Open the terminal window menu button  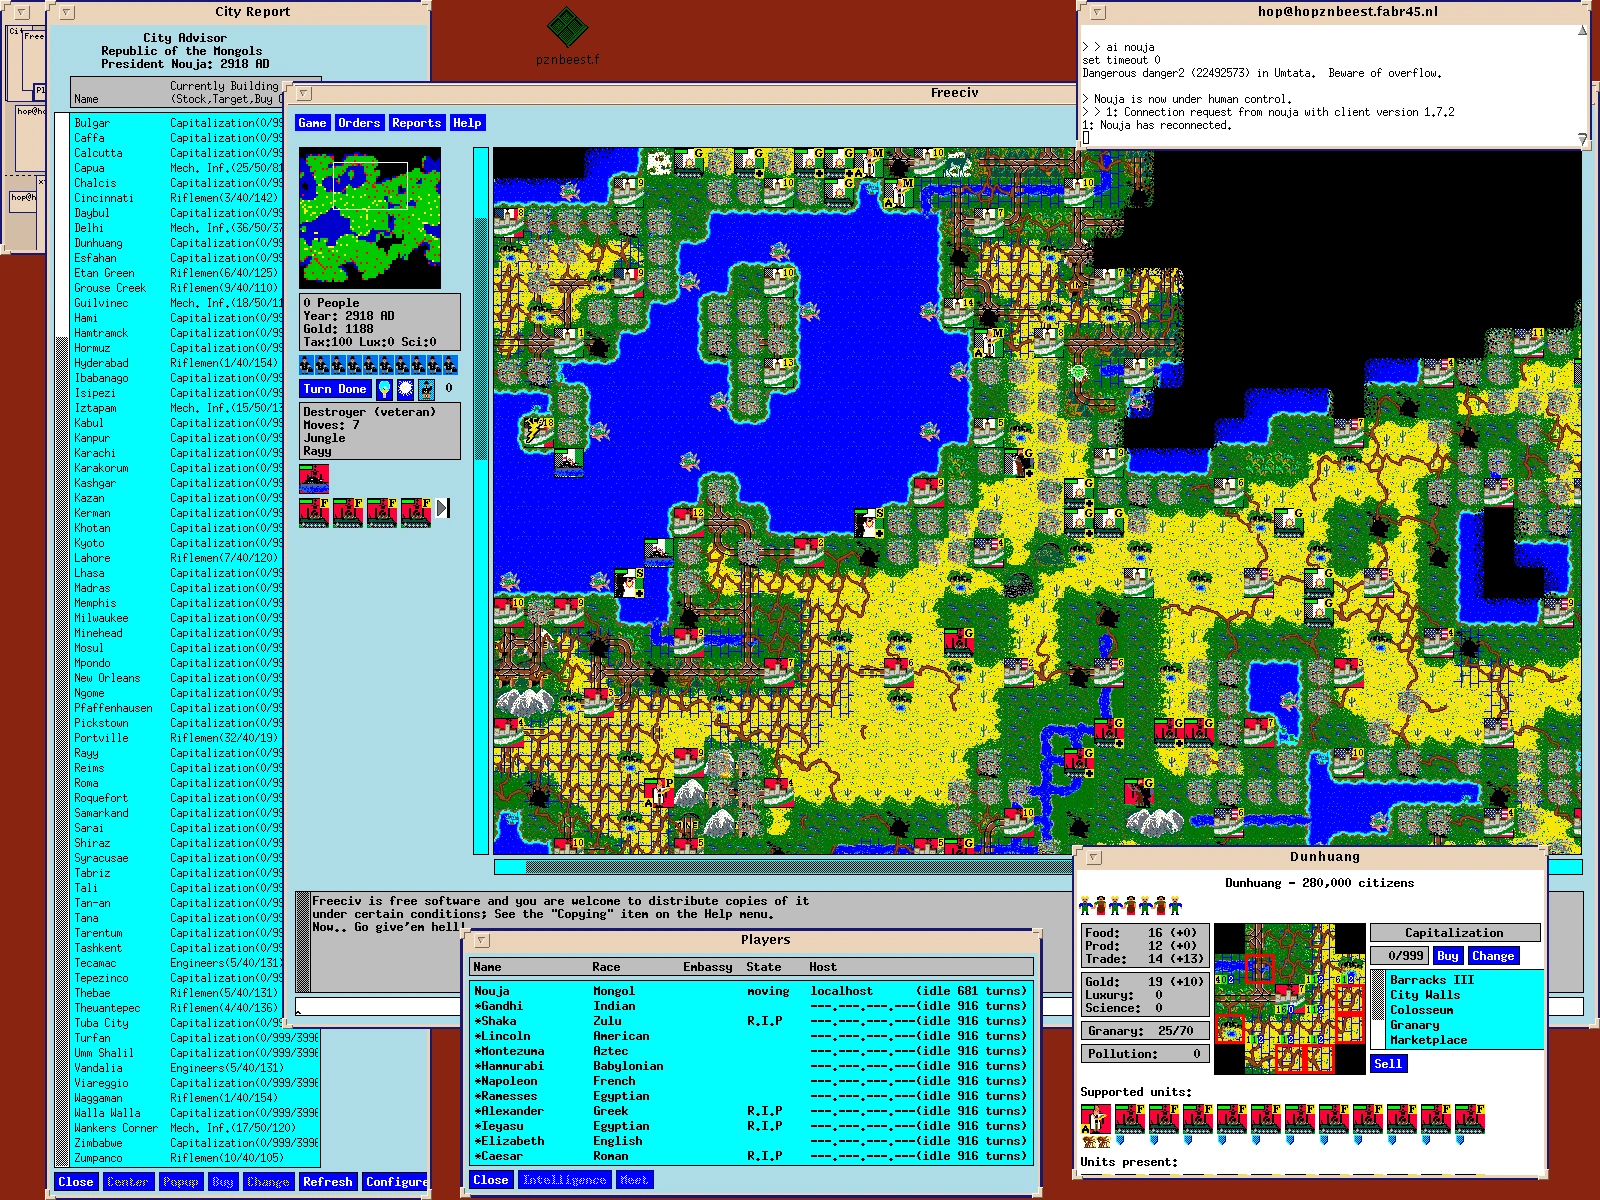[x=1097, y=13]
